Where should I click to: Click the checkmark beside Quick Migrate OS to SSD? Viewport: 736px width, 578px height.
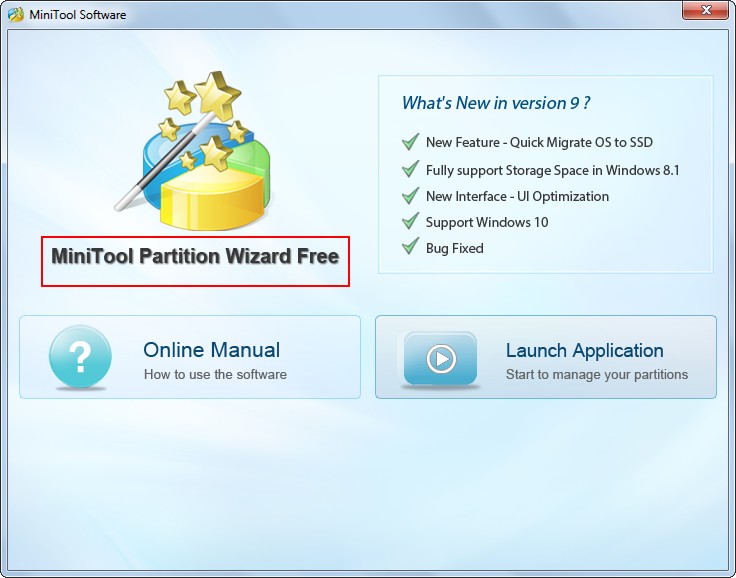[x=411, y=142]
